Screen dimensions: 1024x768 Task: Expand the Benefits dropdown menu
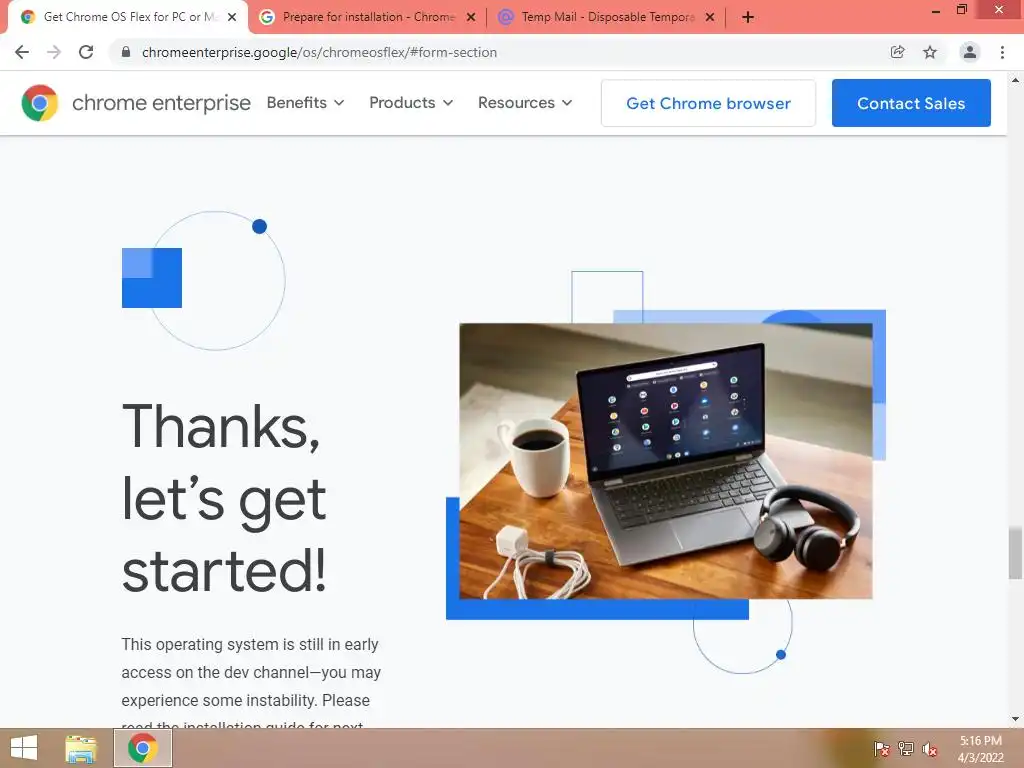[x=306, y=103]
